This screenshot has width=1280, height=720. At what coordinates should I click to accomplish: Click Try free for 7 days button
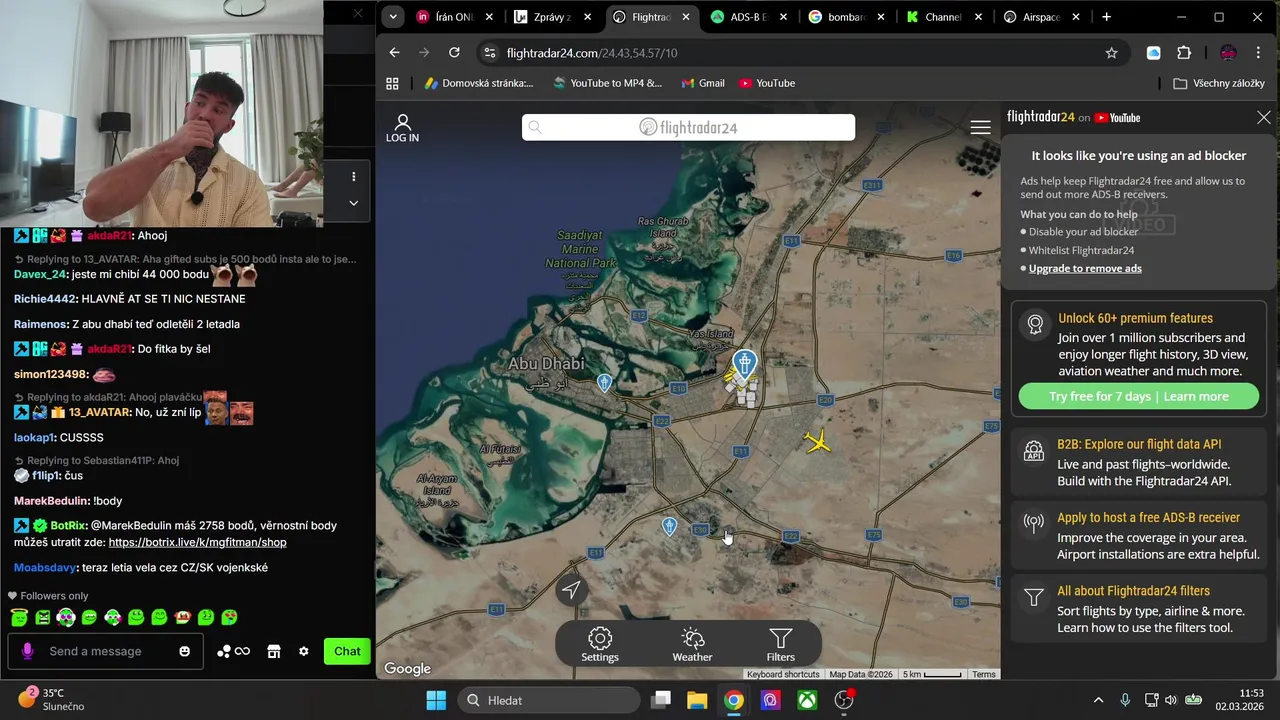[x=1138, y=396]
